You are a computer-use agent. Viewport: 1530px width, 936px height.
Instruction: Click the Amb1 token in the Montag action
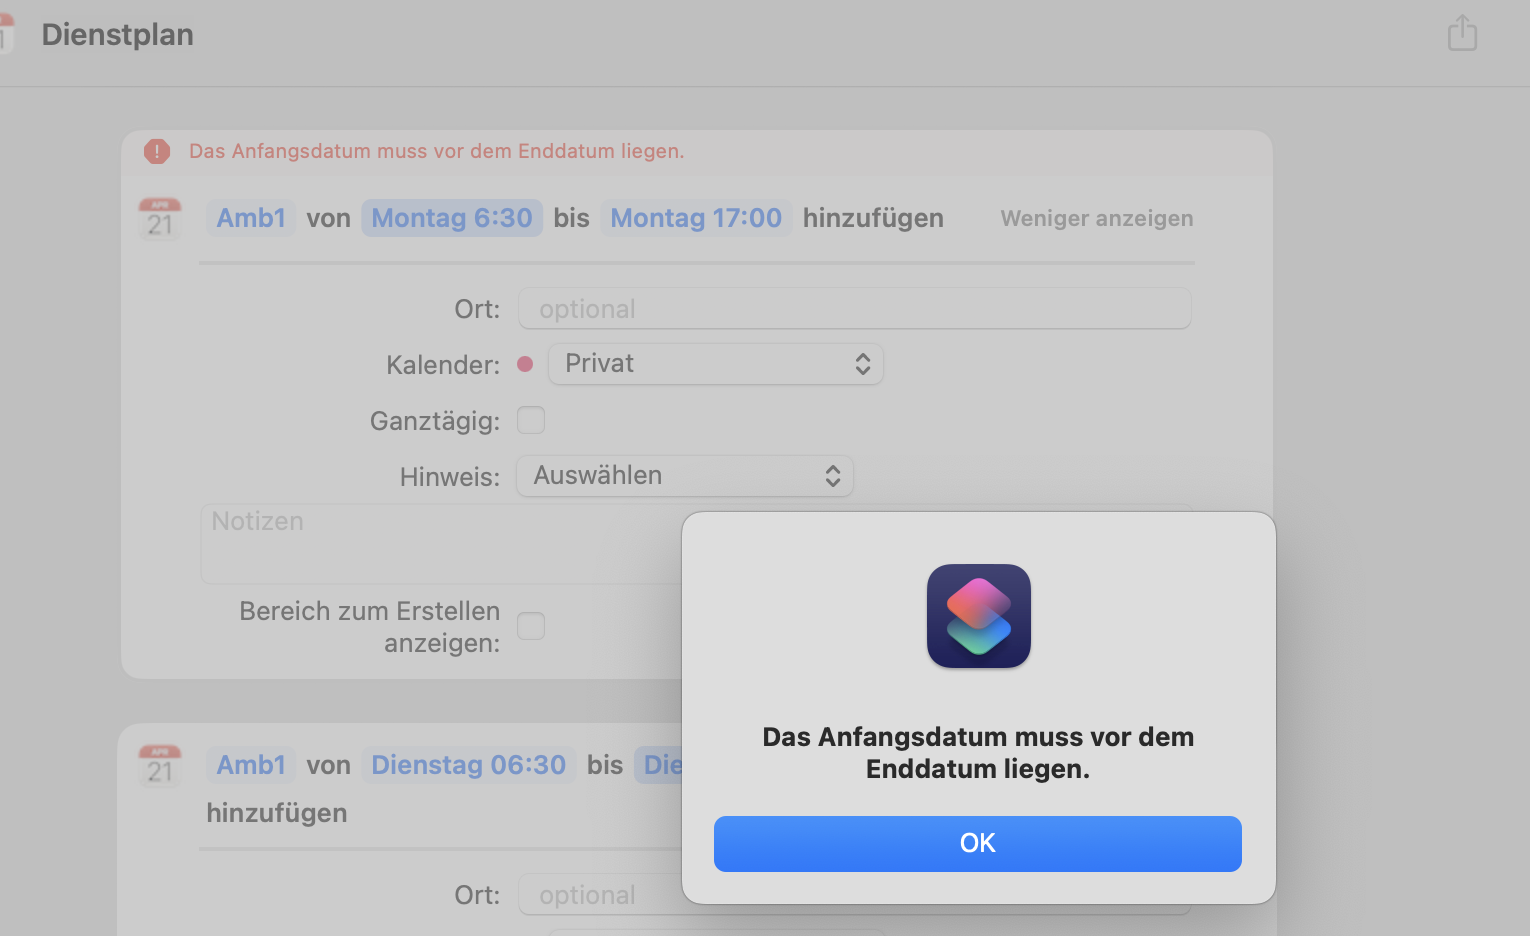pos(251,218)
